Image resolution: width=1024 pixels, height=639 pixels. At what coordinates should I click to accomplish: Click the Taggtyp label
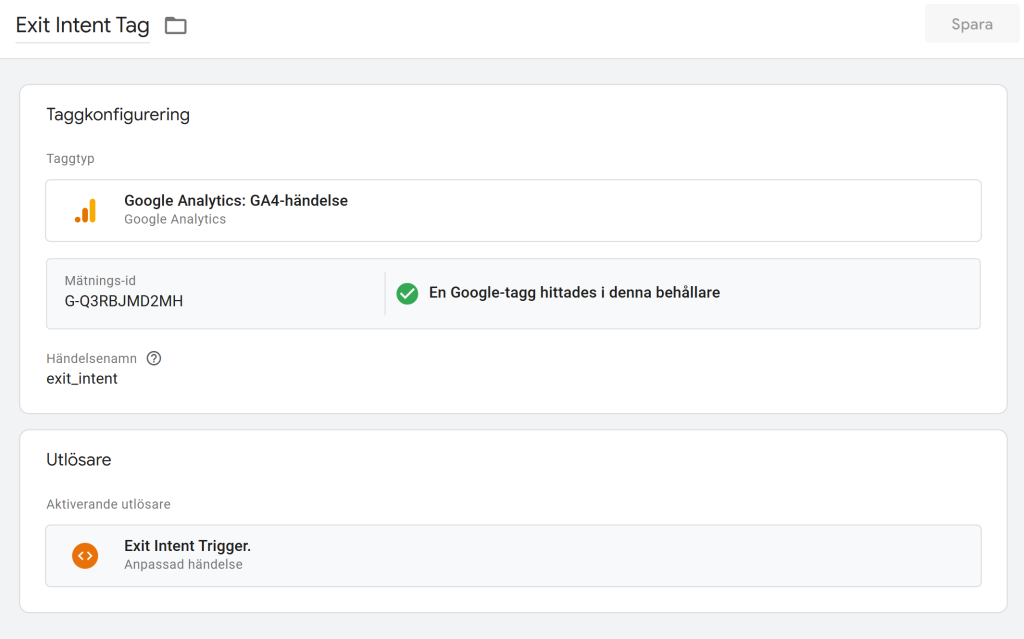pos(71,159)
